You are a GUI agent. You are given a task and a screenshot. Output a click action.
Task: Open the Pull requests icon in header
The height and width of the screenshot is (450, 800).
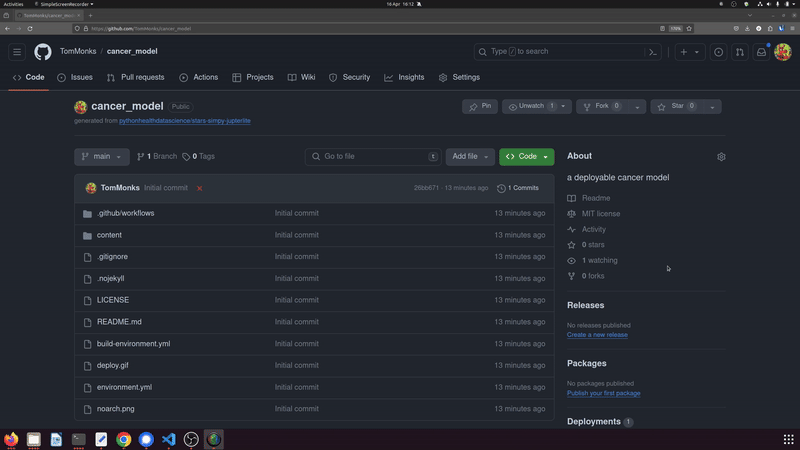point(740,52)
